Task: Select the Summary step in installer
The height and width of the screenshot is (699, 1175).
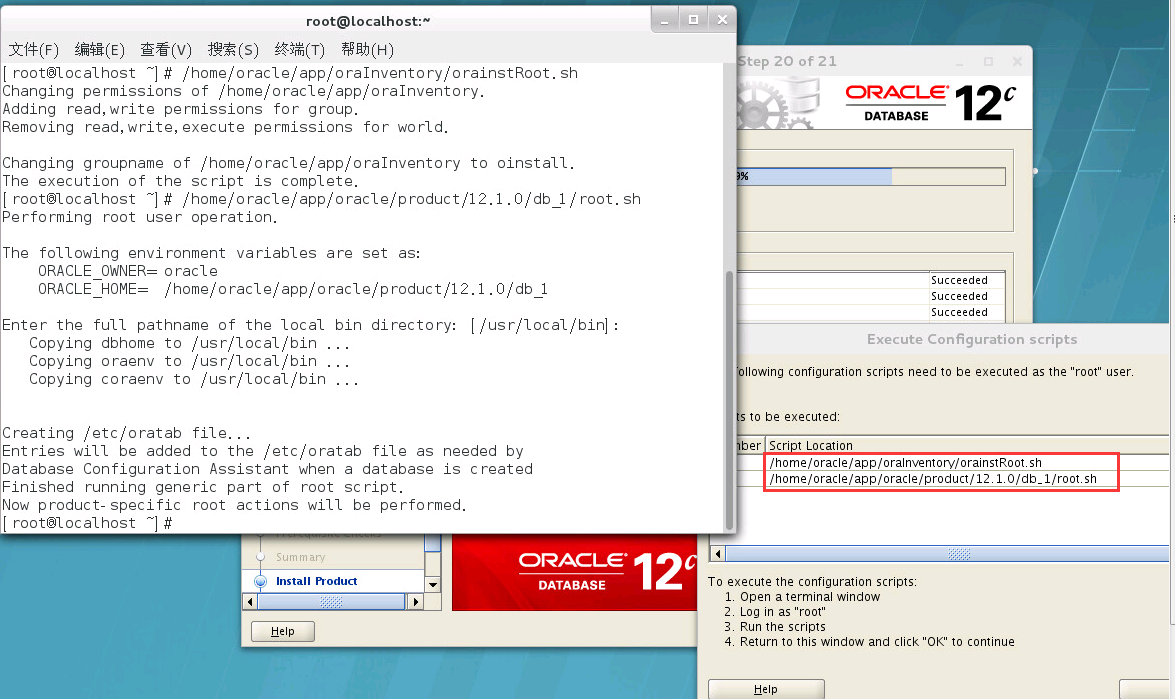Action: pos(300,557)
